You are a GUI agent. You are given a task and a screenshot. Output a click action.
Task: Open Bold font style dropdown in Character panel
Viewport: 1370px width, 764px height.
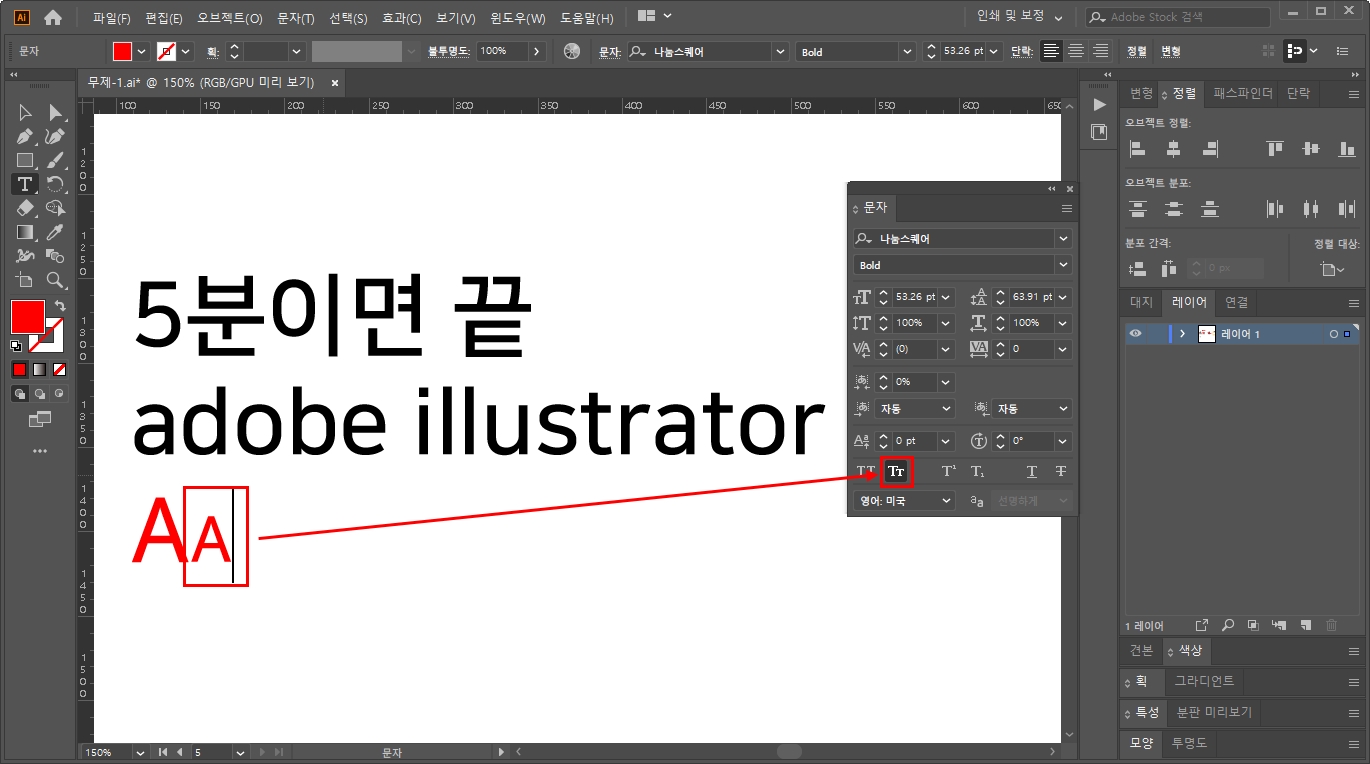tap(1063, 265)
